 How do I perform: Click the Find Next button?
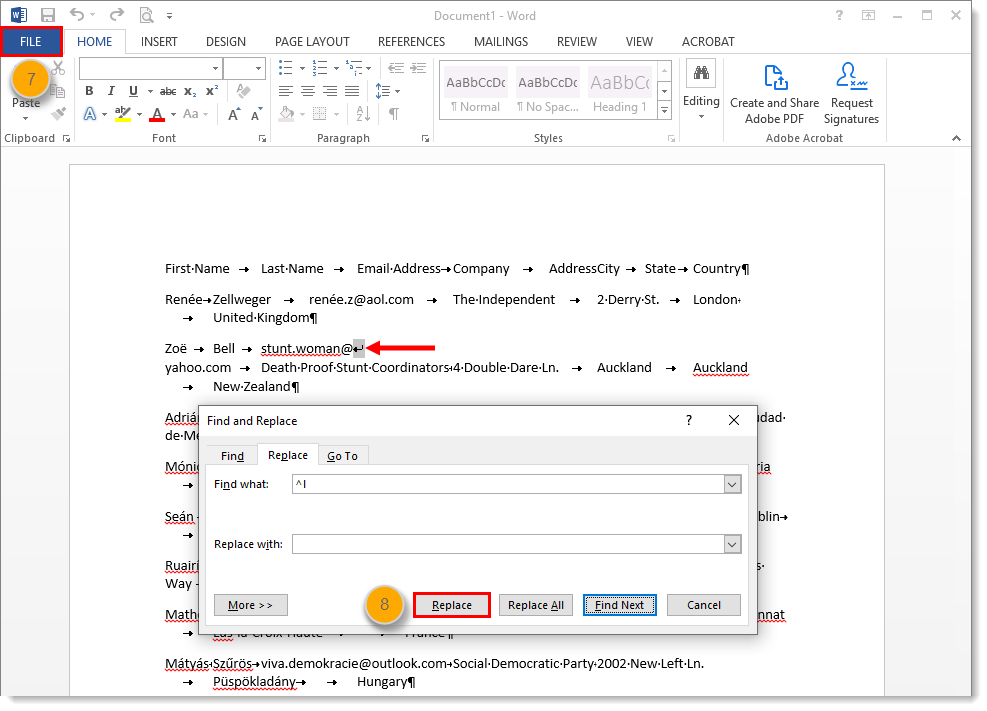click(x=619, y=605)
